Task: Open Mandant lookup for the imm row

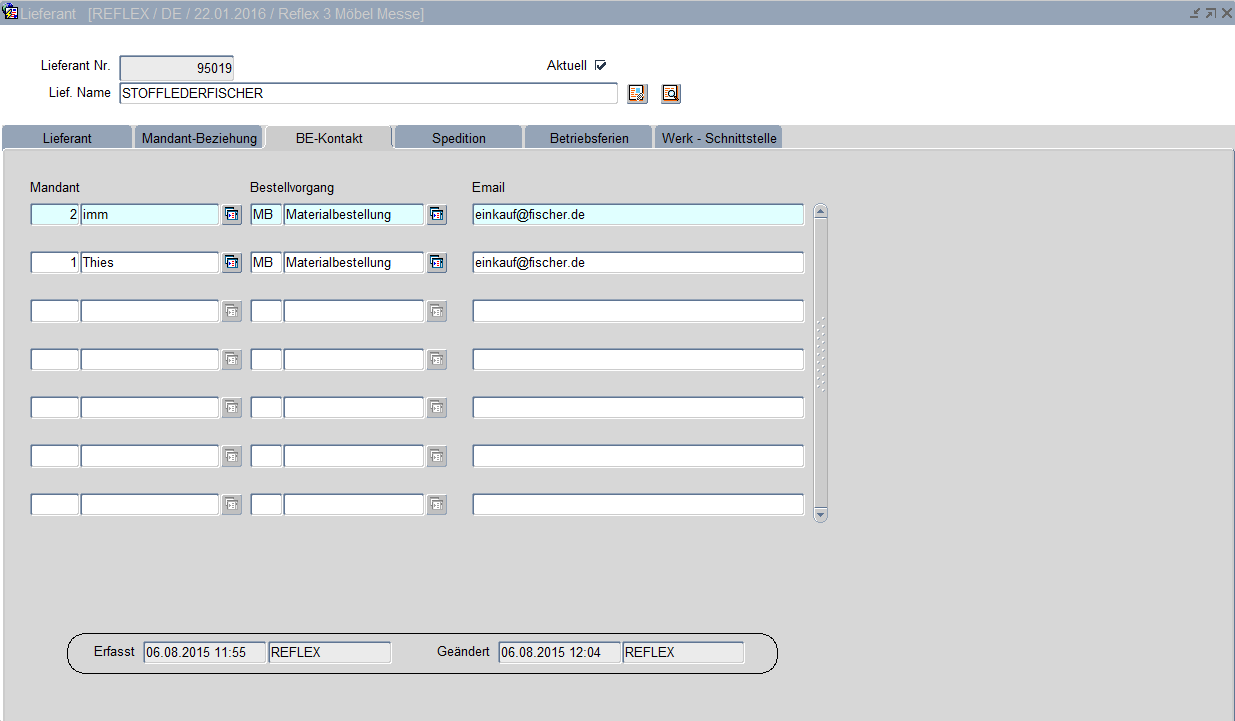Action: click(x=232, y=215)
